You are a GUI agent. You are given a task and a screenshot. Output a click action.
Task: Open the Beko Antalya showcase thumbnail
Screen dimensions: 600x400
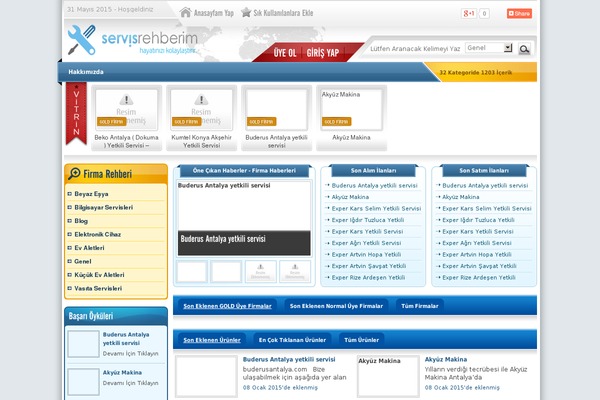point(126,109)
